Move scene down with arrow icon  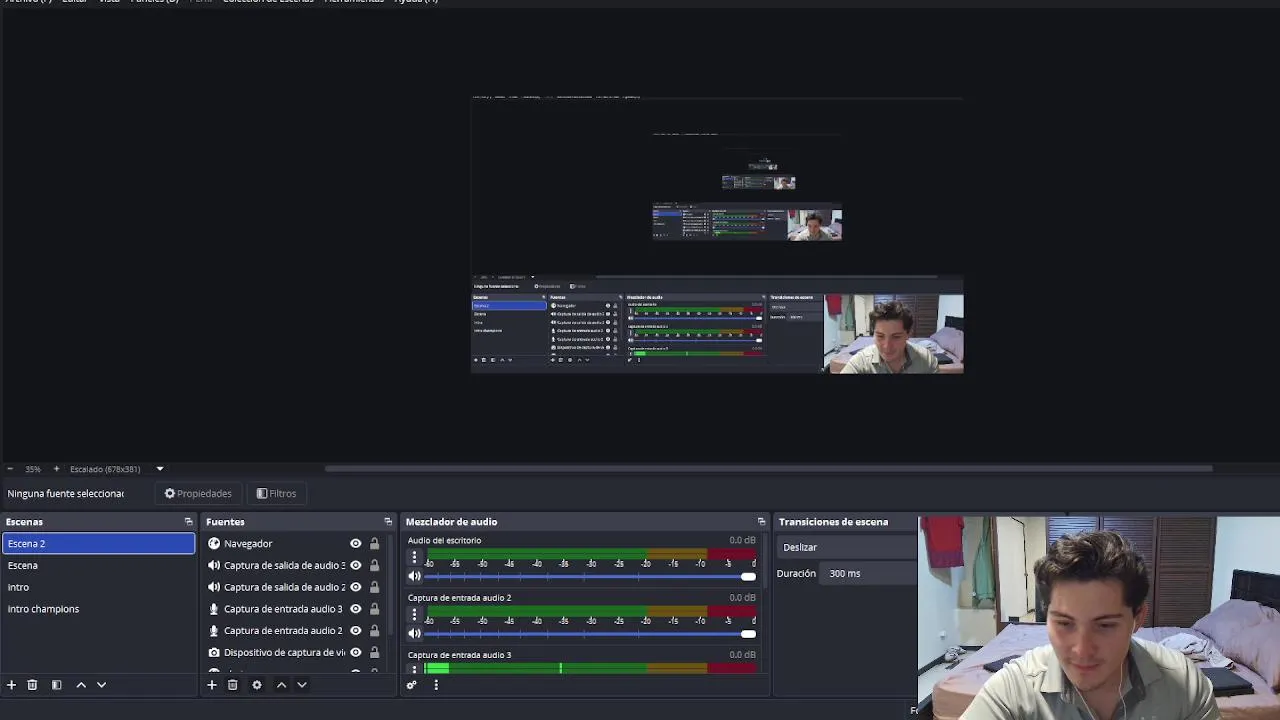point(101,685)
